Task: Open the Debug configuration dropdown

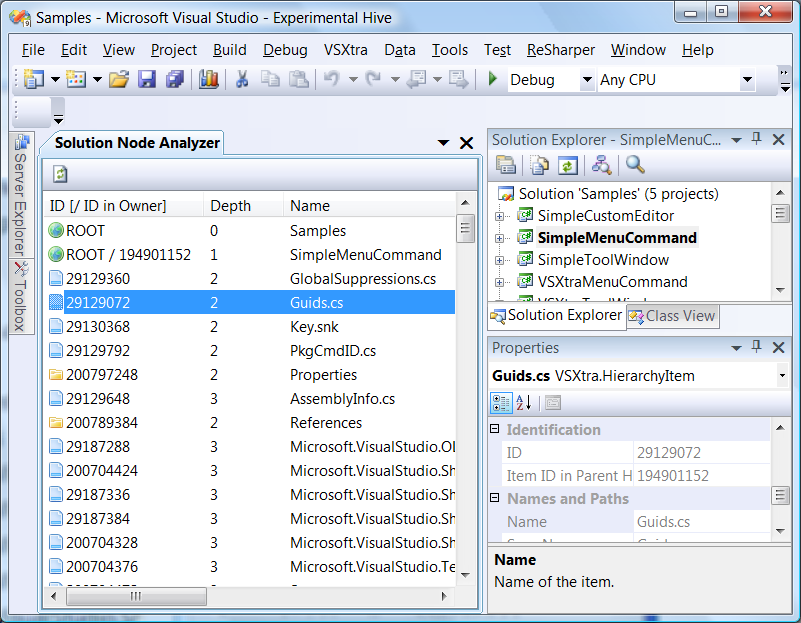Action: (587, 80)
